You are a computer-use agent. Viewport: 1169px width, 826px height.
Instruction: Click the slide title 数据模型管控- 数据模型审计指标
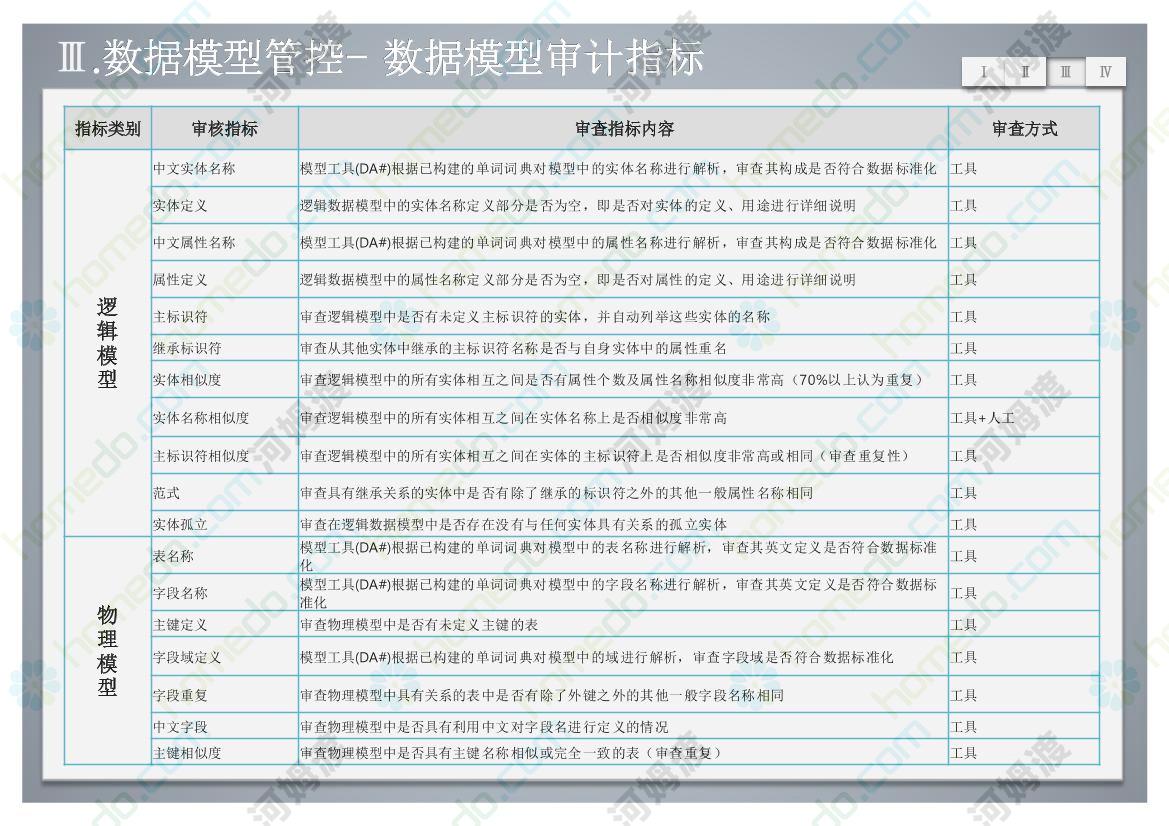click(381, 58)
